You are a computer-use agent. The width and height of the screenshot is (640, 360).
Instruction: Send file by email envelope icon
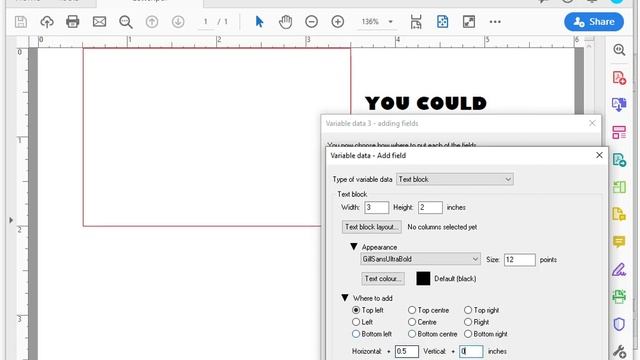[x=99, y=22]
